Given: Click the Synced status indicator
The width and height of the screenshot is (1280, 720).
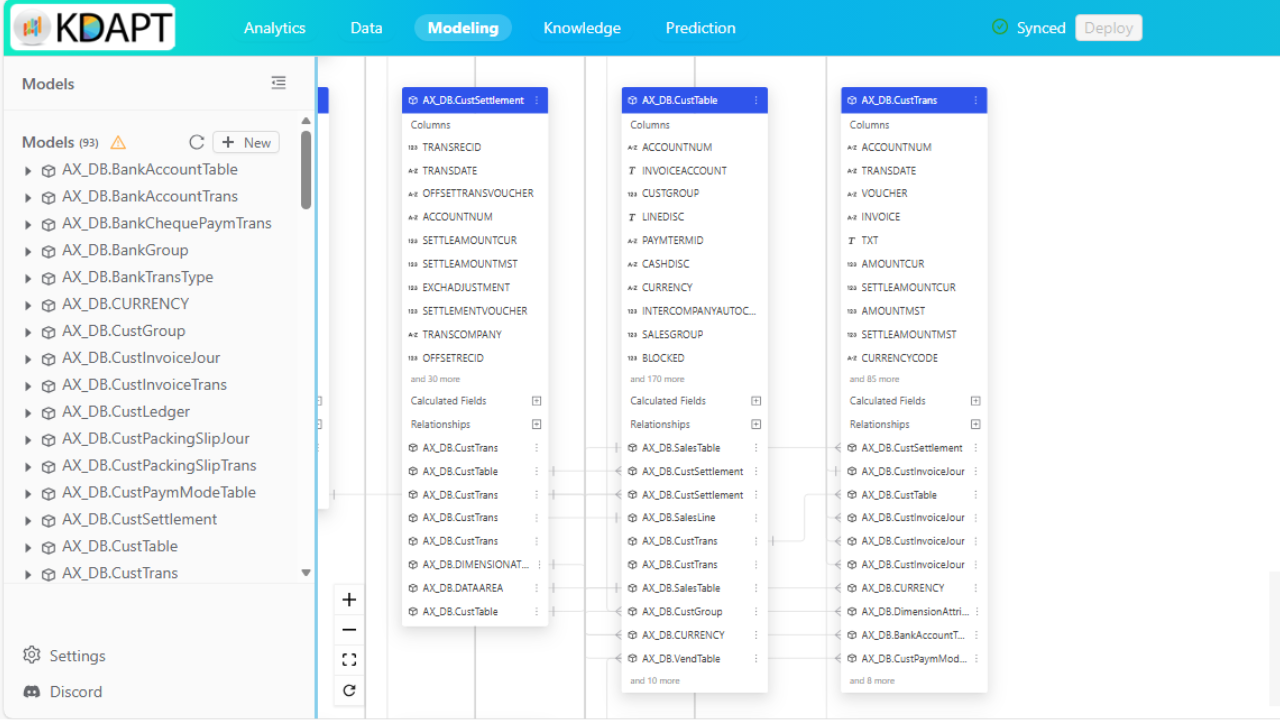Looking at the screenshot, I should [1028, 28].
